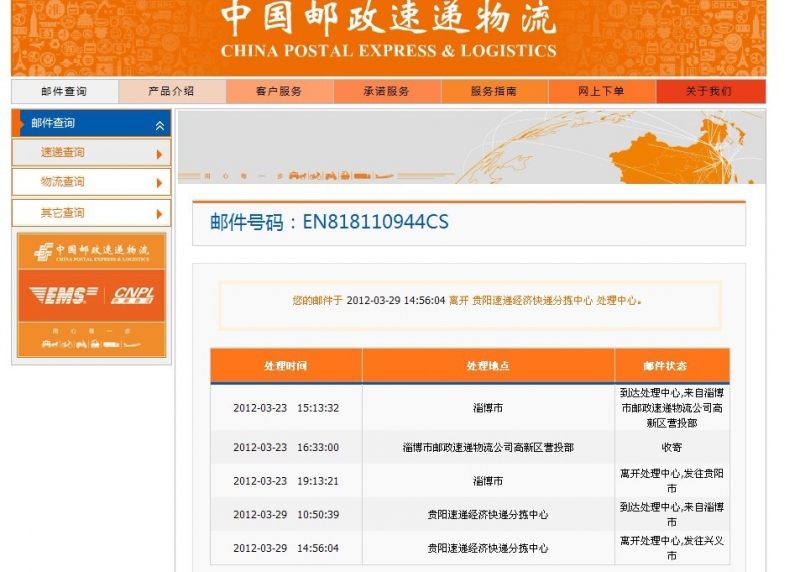Click the 离开处理中心,发往兴义市 status cell

[x=672, y=549]
